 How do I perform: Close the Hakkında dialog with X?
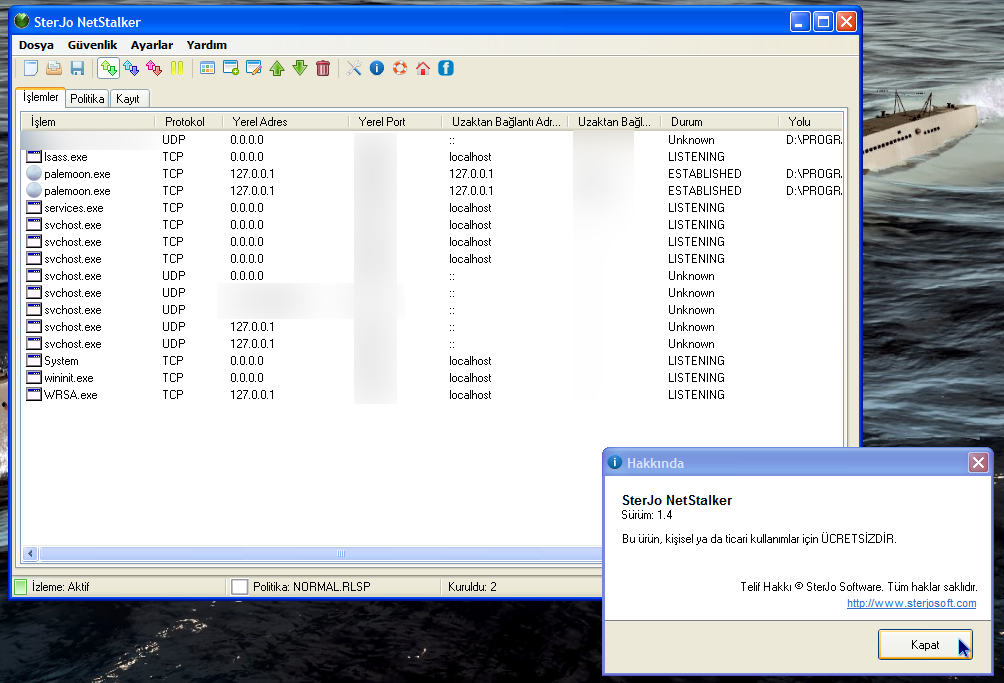[x=978, y=462]
